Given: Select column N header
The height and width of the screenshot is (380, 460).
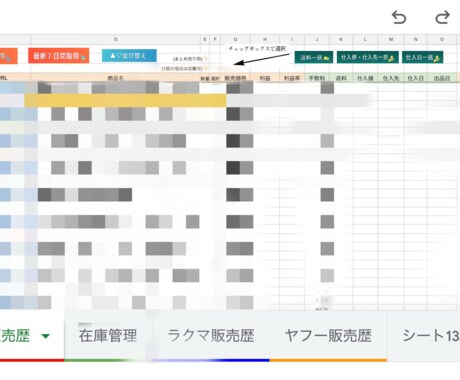Looking at the screenshot, I should click(x=416, y=39).
